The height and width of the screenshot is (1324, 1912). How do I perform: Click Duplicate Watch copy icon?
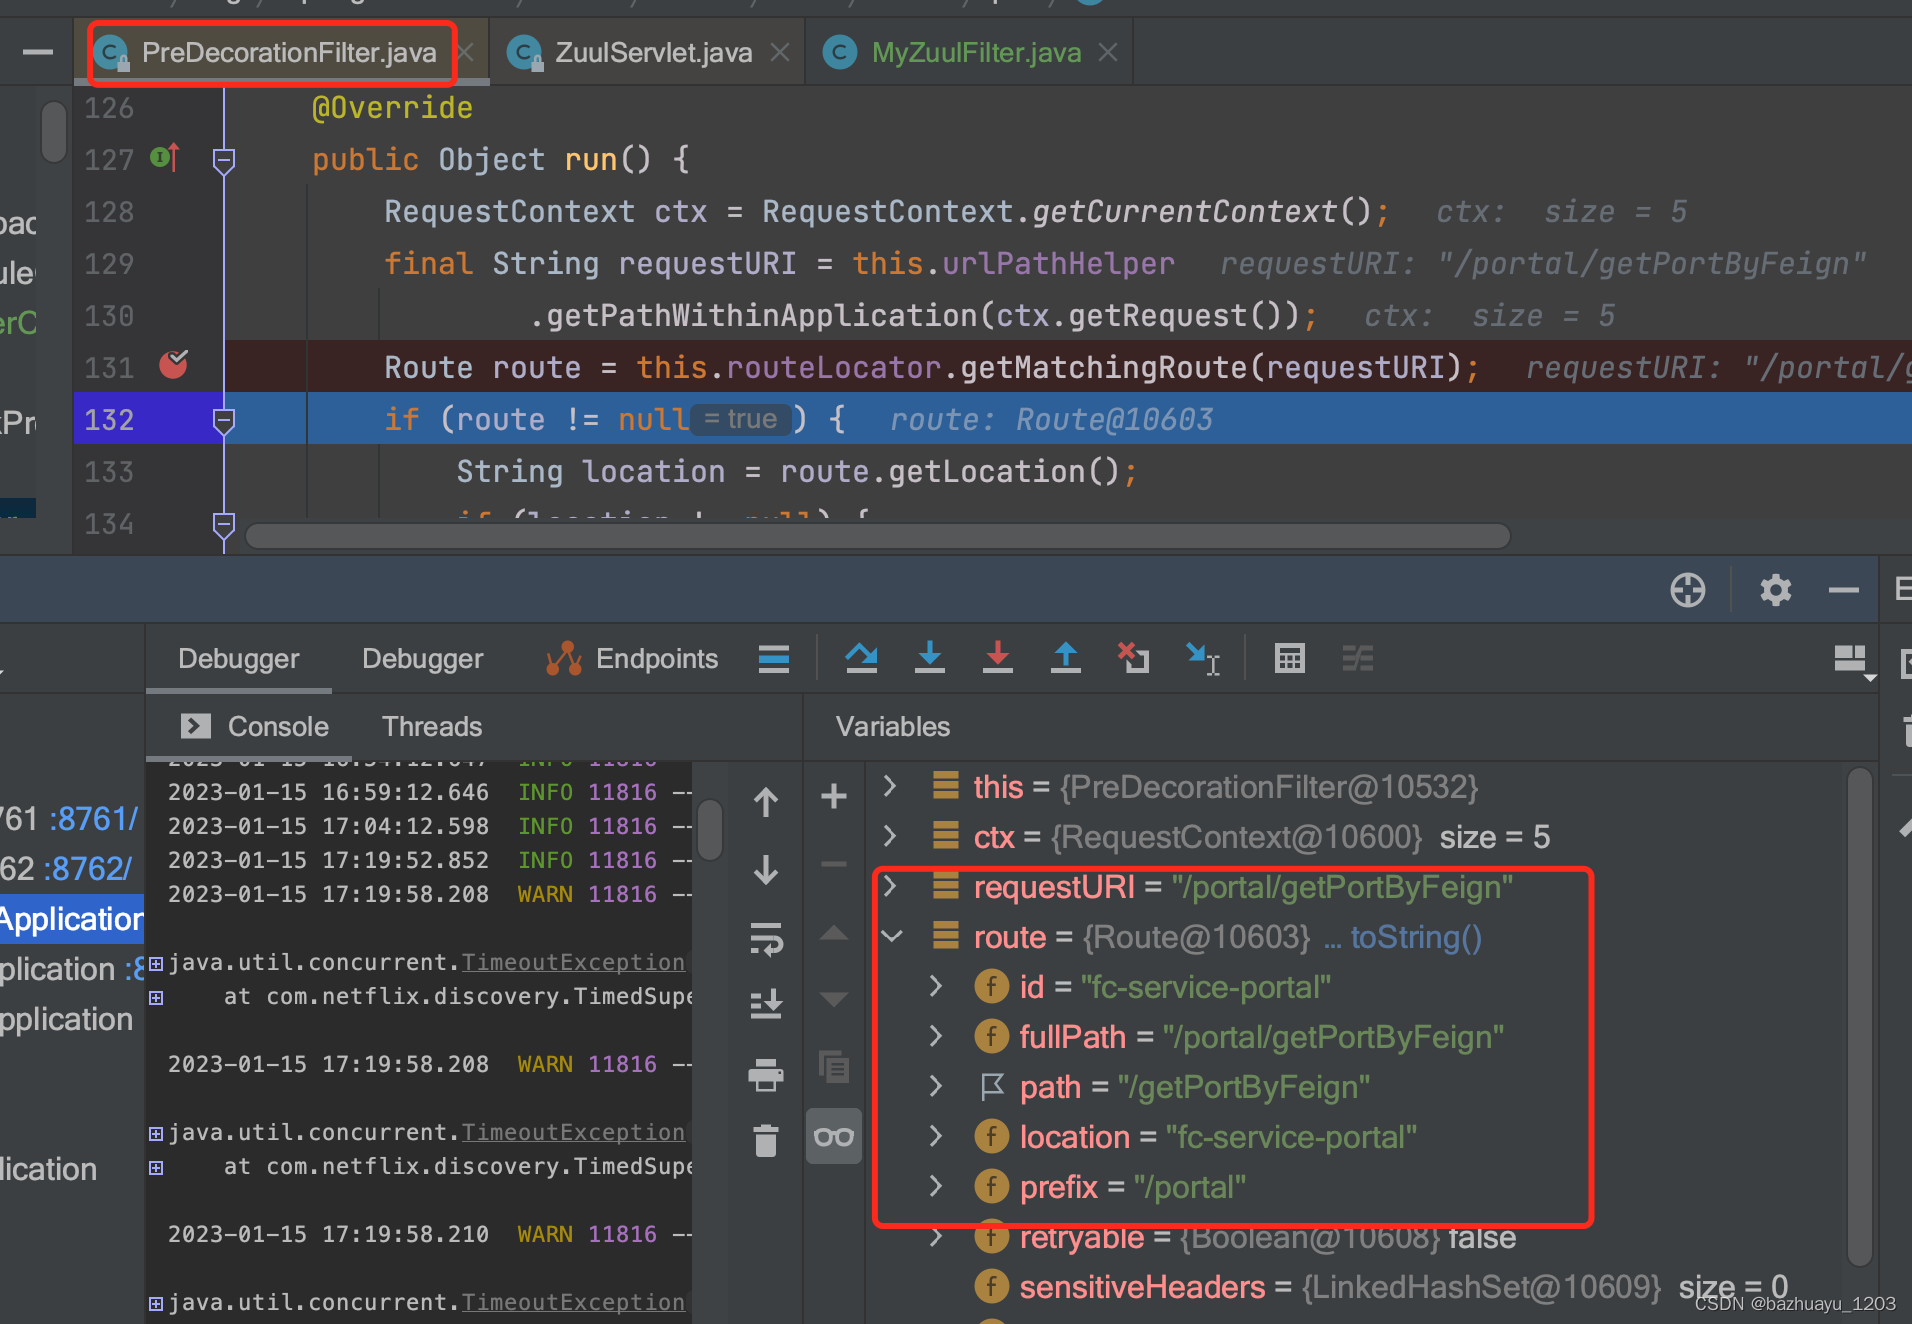coord(834,1067)
